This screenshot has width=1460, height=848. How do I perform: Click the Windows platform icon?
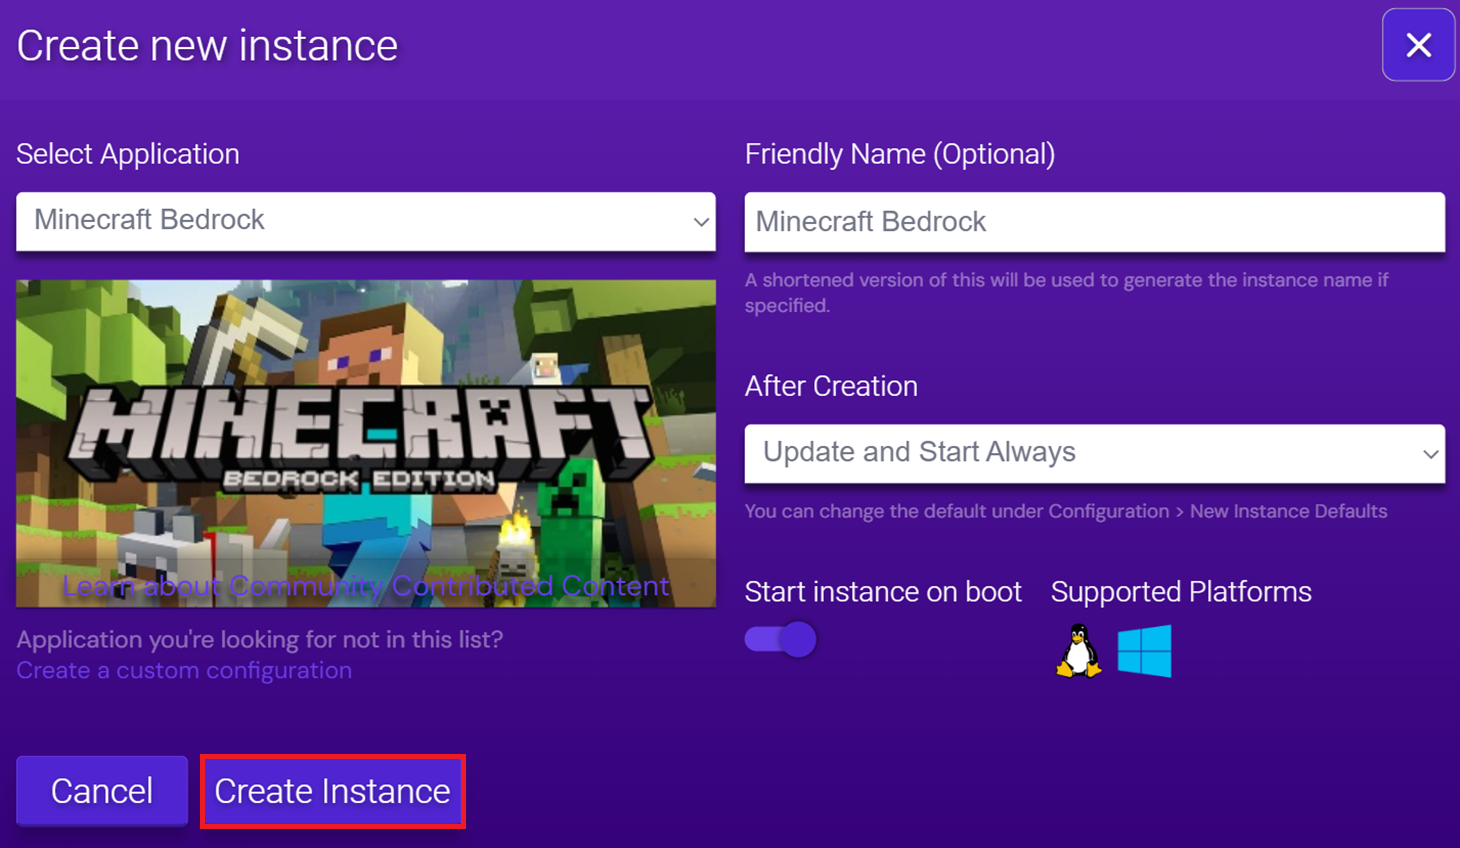click(1145, 650)
